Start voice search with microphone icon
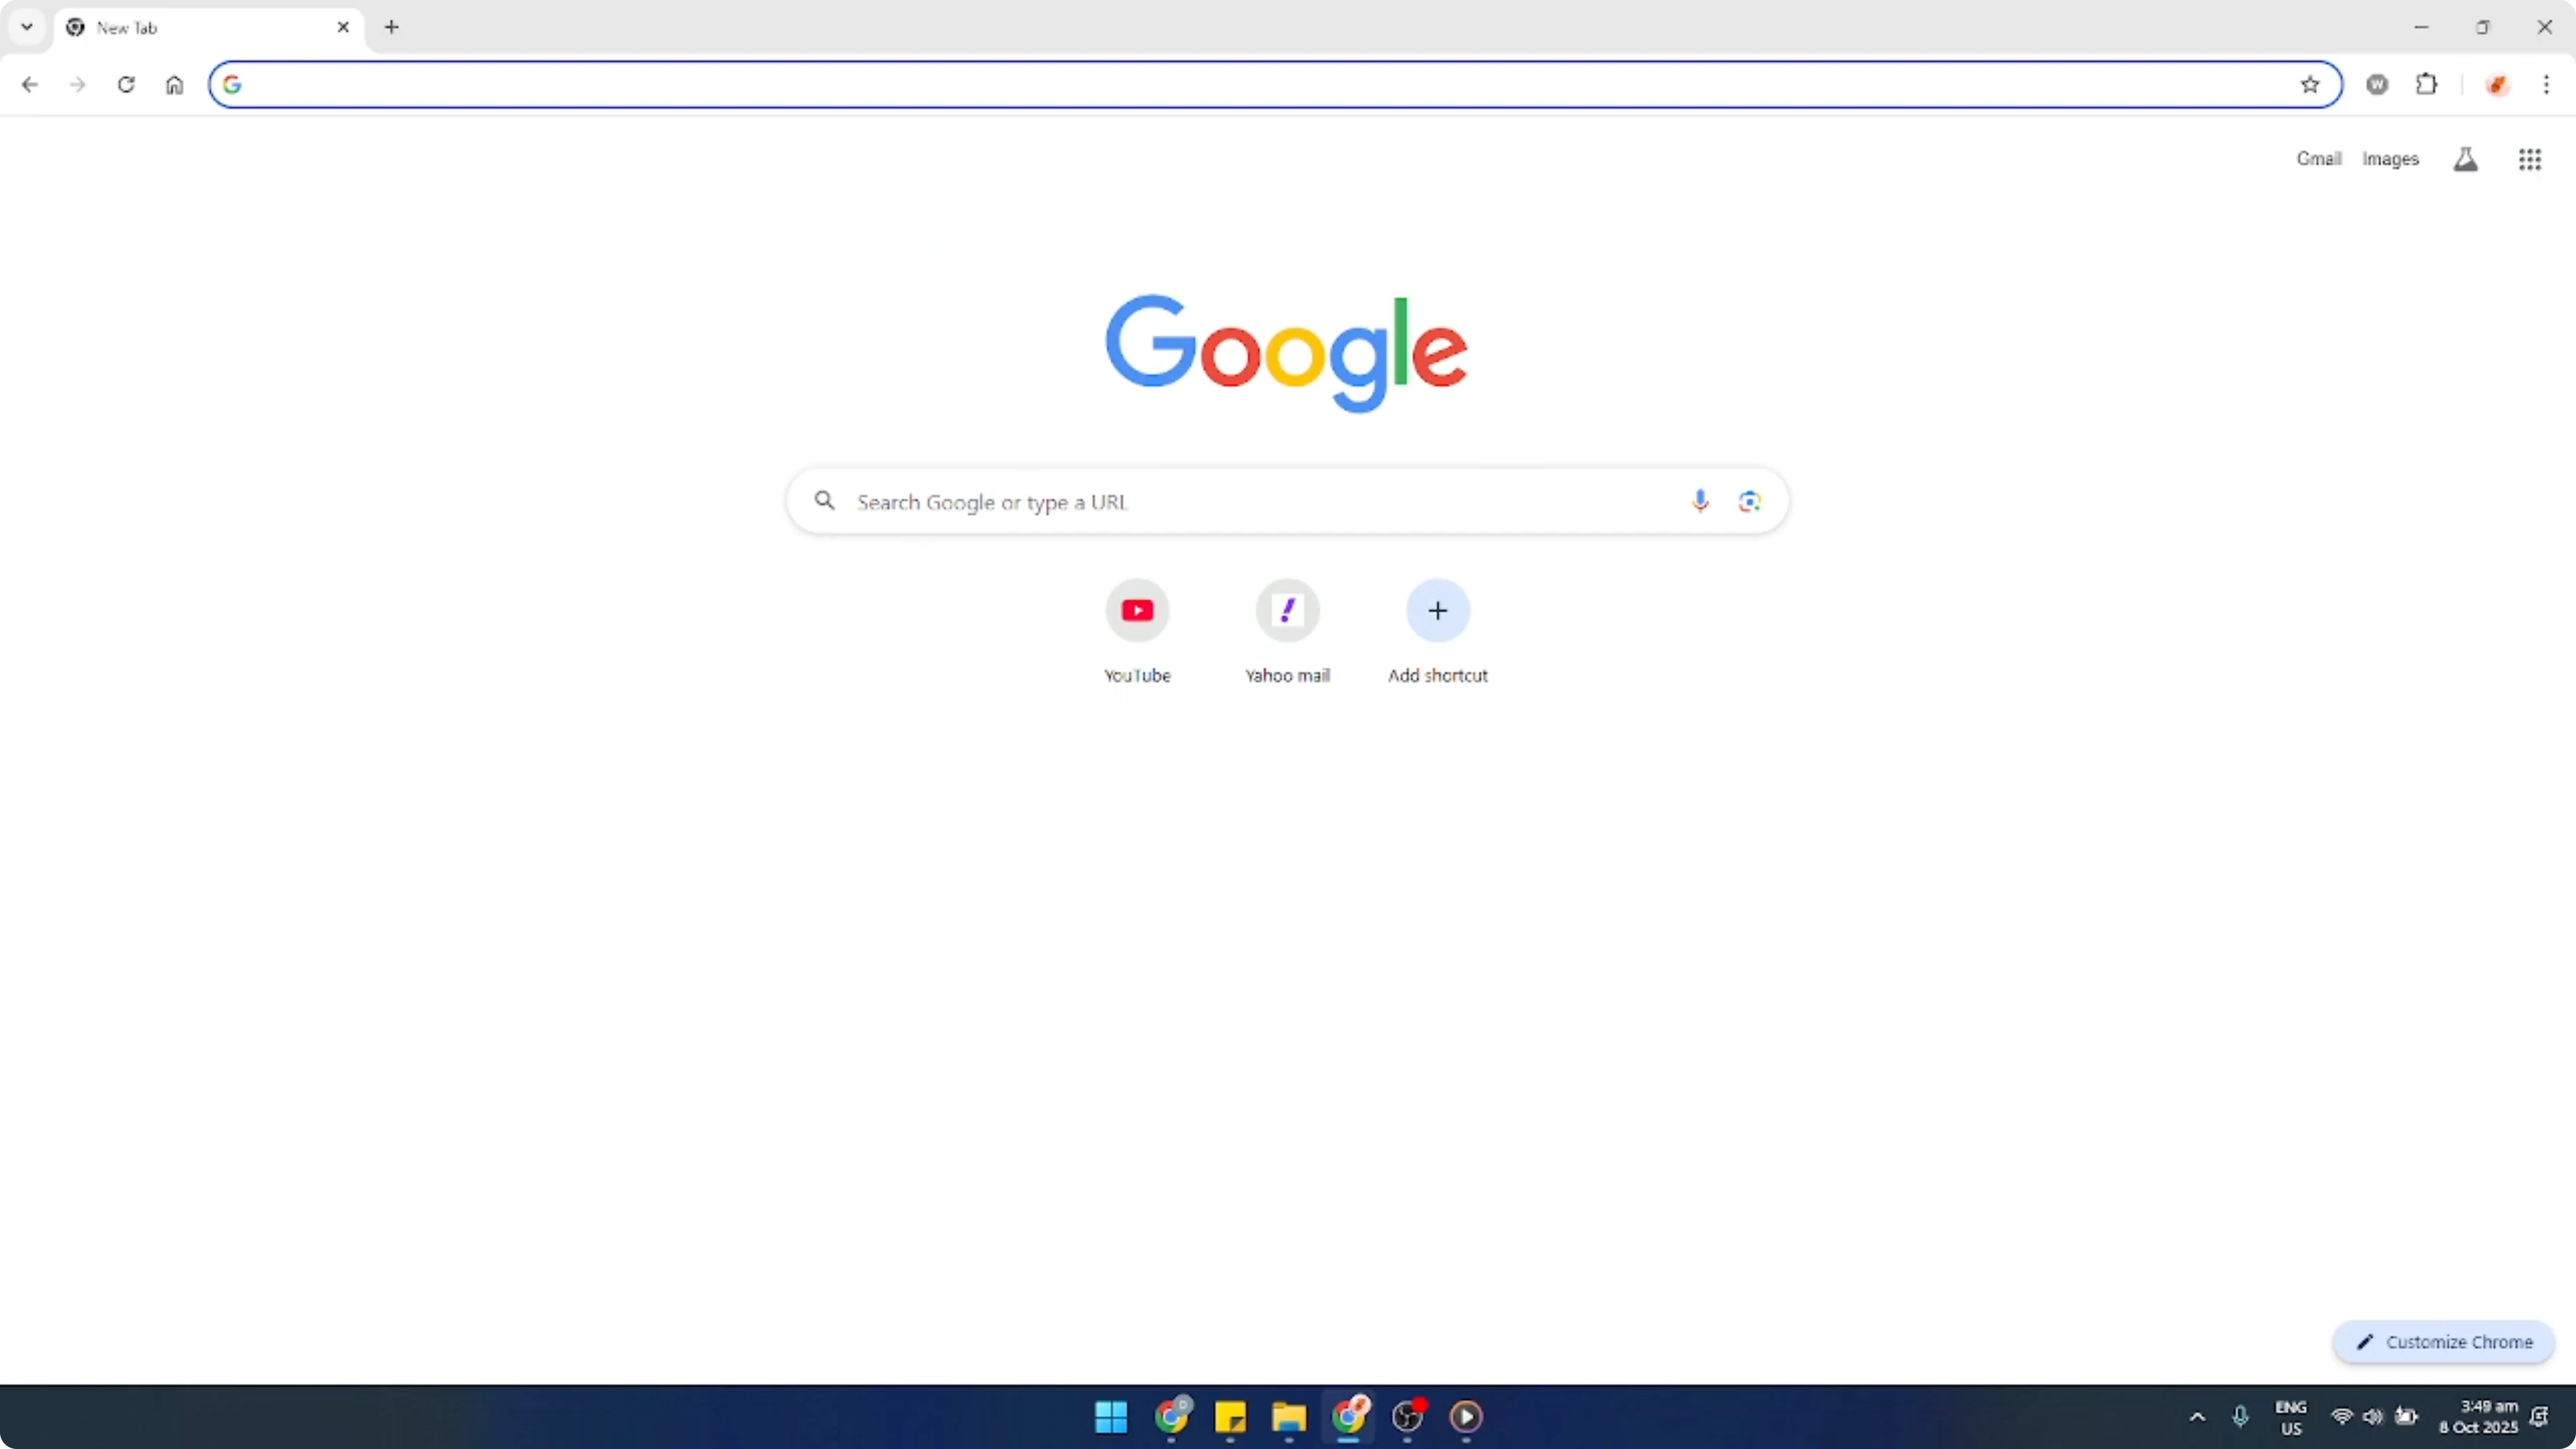The width and height of the screenshot is (2576, 1449). [x=1700, y=501]
